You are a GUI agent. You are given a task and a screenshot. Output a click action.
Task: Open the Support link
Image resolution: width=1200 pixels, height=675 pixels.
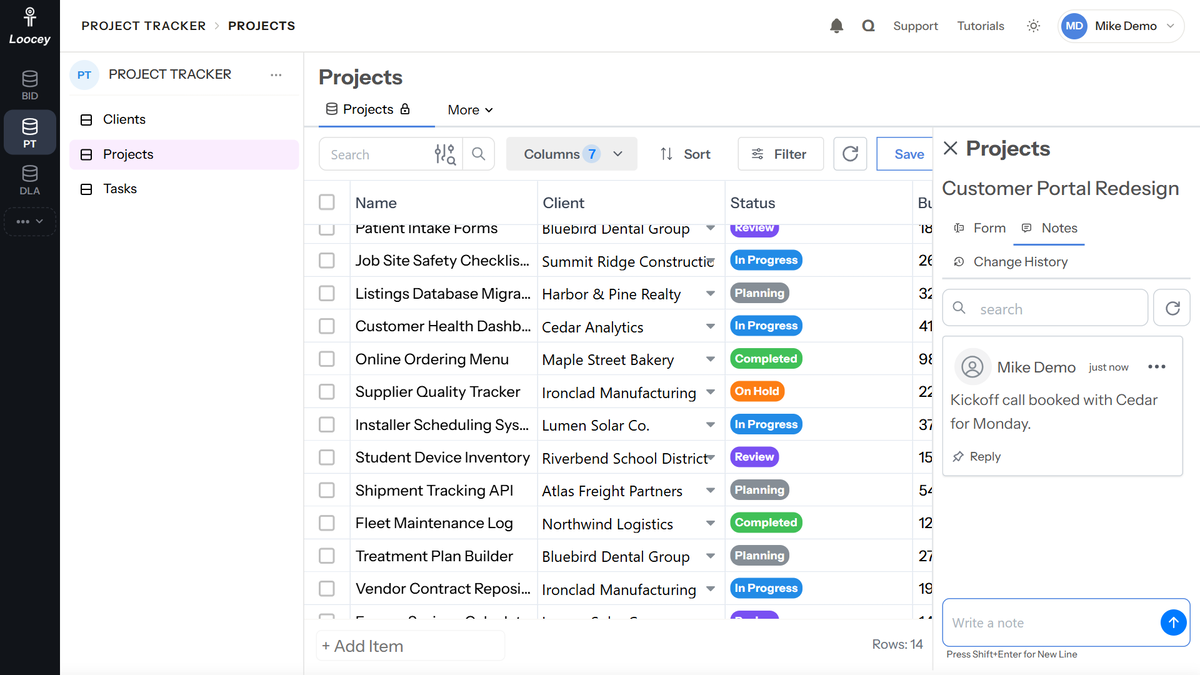(x=915, y=26)
